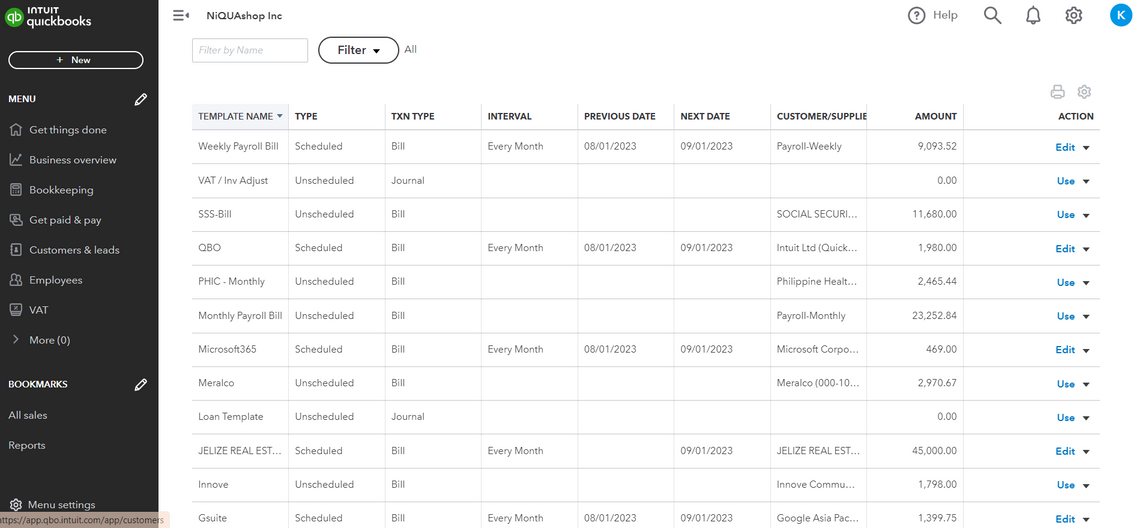Expand action arrow for Meralco row
The width and height of the screenshot is (1133, 528).
[x=1086, y=384]
